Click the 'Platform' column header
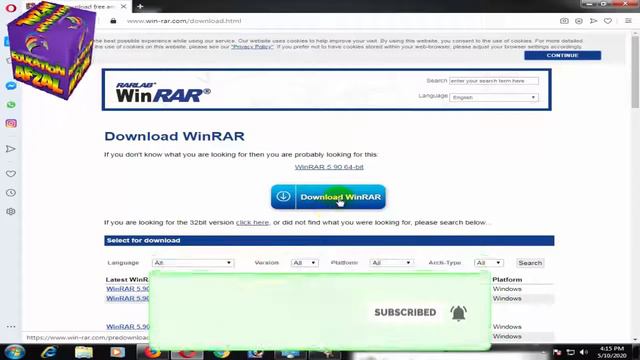The height and width of the screenshot is (360, 640). 507,280
